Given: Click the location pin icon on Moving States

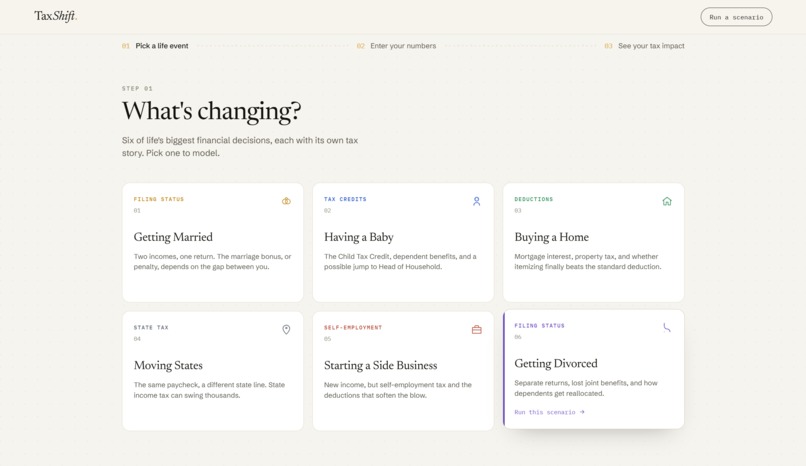Looking at the screenshot, I should click(x=286, y=329).
